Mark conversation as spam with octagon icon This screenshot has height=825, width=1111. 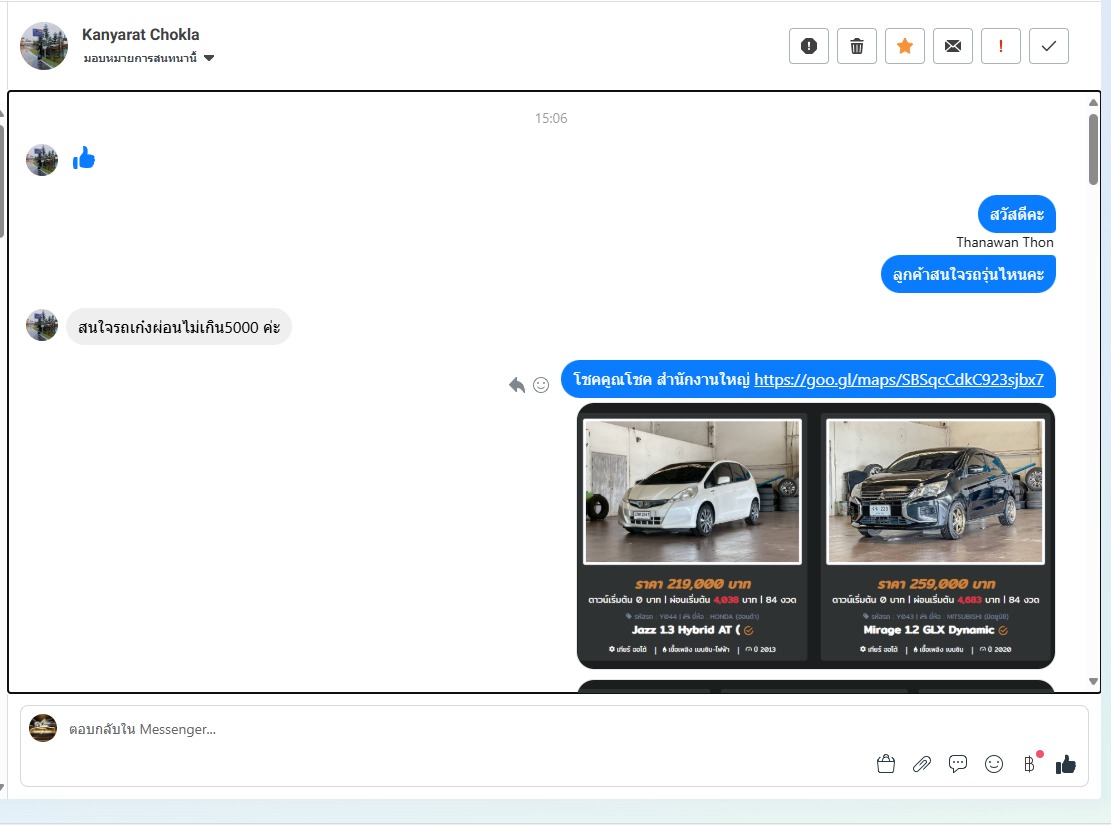809,46
